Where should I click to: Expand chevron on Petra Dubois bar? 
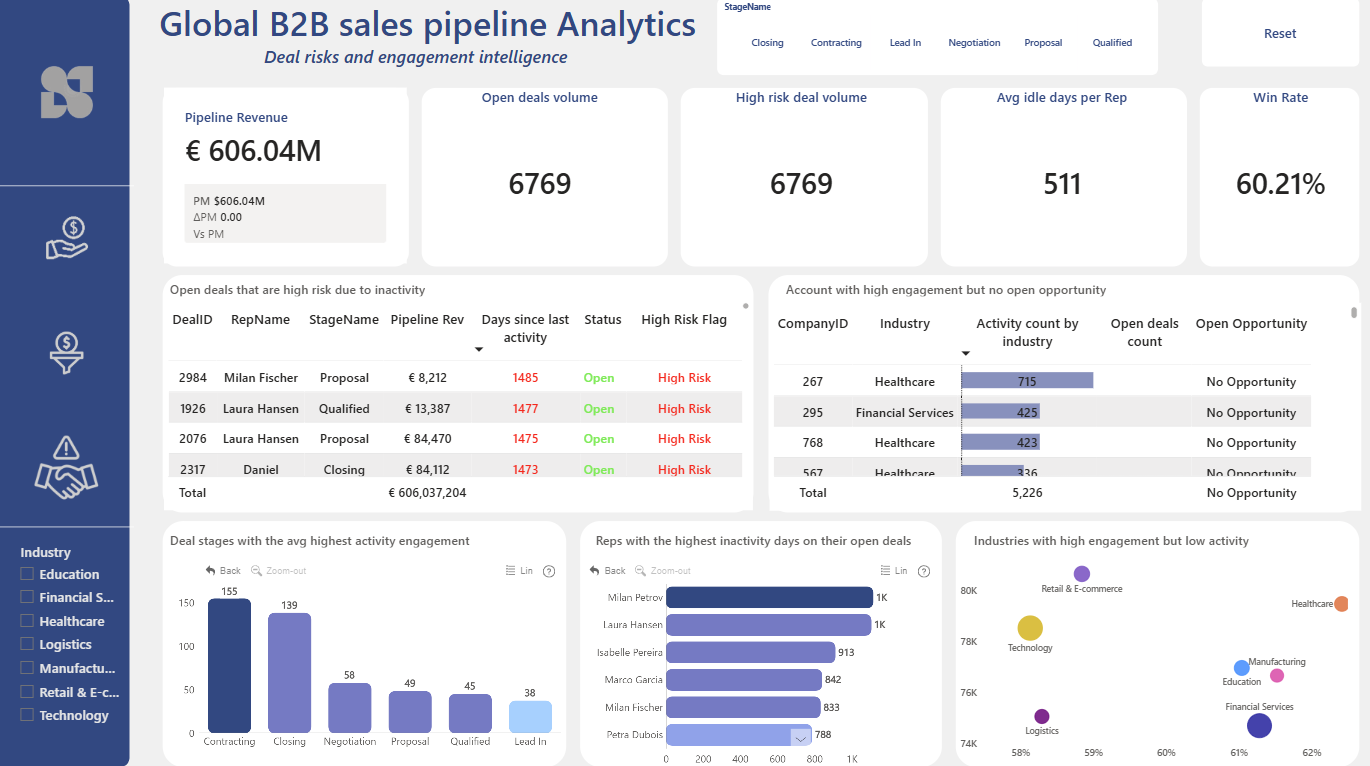(800, 738)
